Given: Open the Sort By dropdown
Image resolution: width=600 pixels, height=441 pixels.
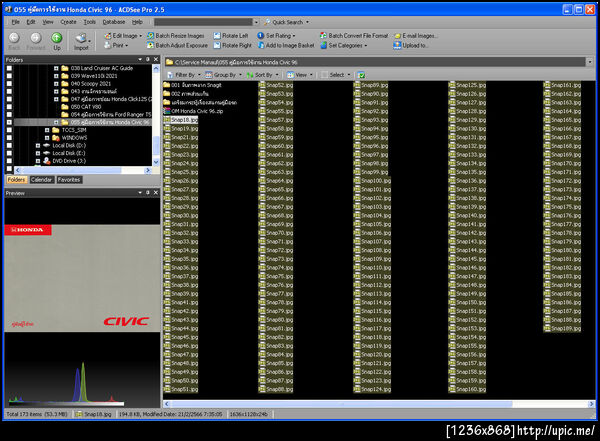Looking at the screenshot, I should 263,74.
